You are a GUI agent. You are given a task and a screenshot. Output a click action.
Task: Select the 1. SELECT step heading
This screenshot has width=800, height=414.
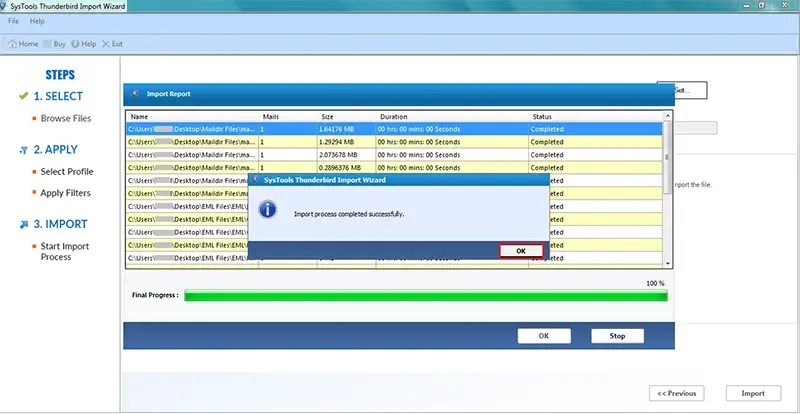coord(58,96)
